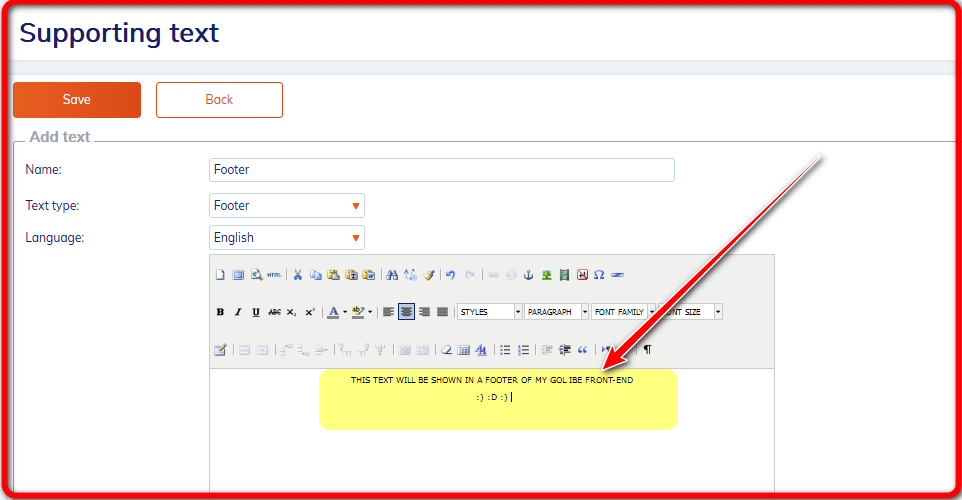The width and height of the screenshot is (962, 500).
Task: Insert an anchor using the anchor icon
Action: pos(529,274)
